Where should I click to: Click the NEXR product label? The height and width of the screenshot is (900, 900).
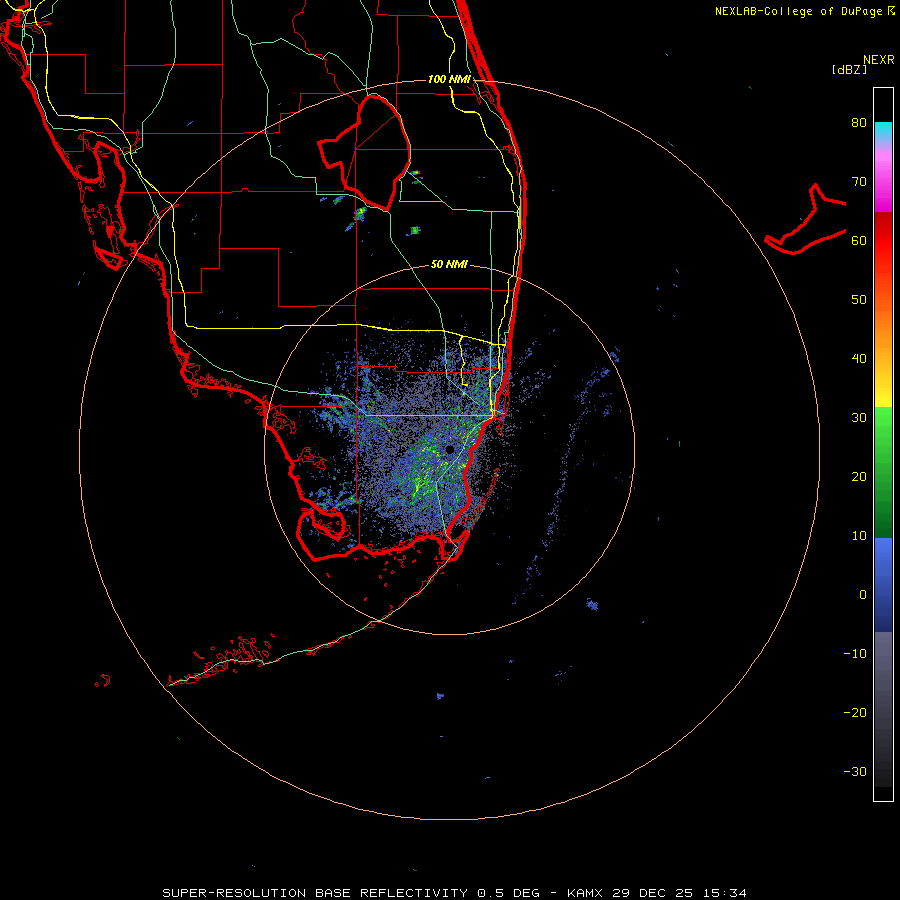[878, 59]
